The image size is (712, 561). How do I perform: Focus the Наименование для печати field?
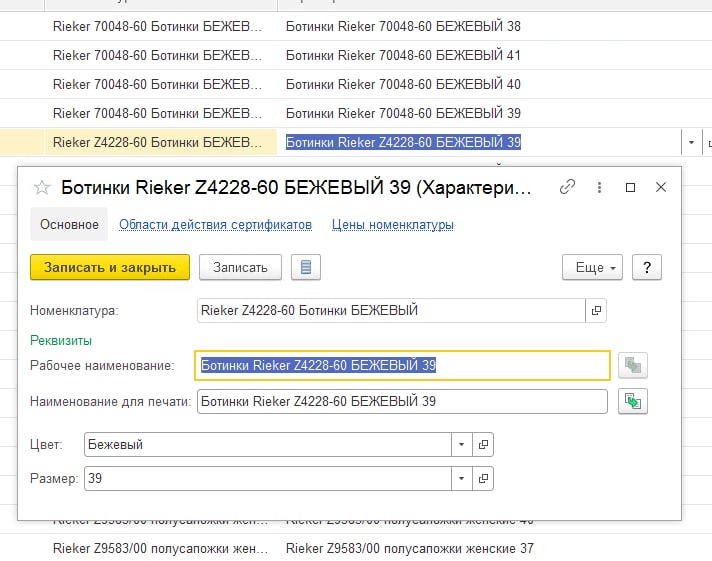(402, 402)
